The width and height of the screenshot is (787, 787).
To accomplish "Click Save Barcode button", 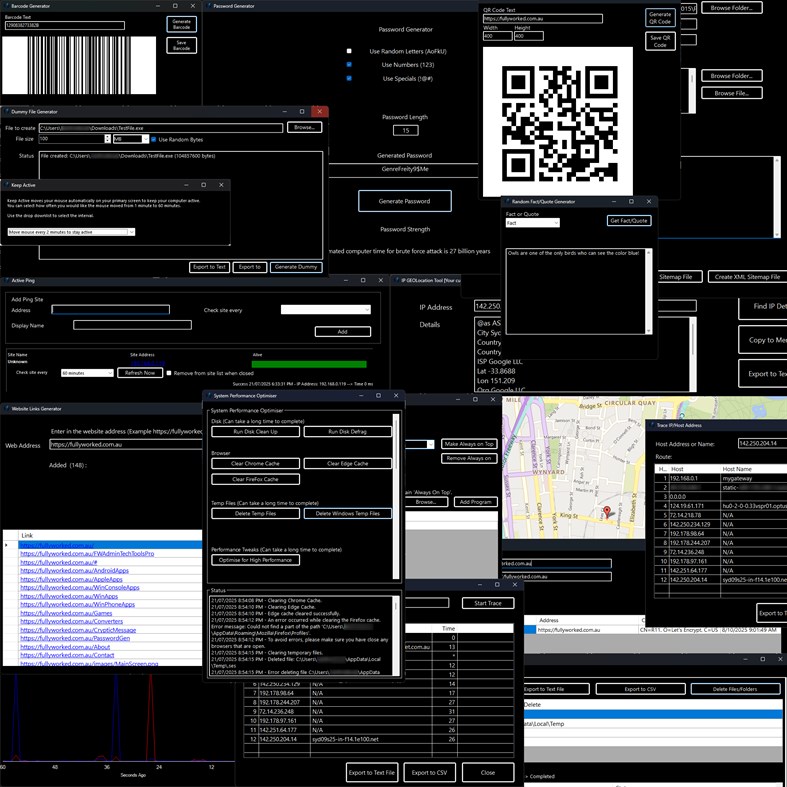I will 181,45.
